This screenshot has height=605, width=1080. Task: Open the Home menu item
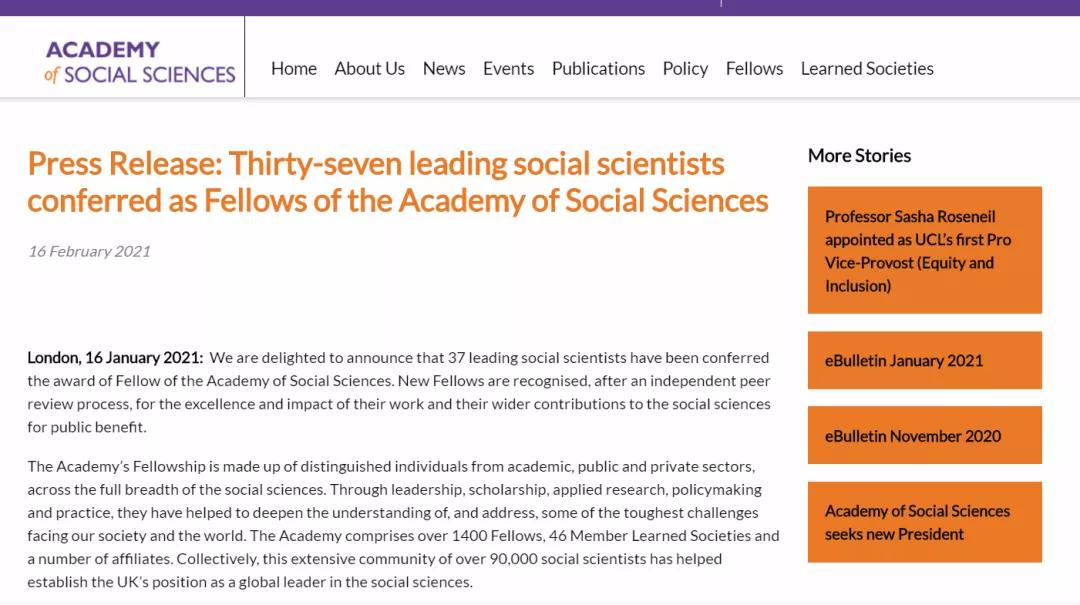coord(293,68)
